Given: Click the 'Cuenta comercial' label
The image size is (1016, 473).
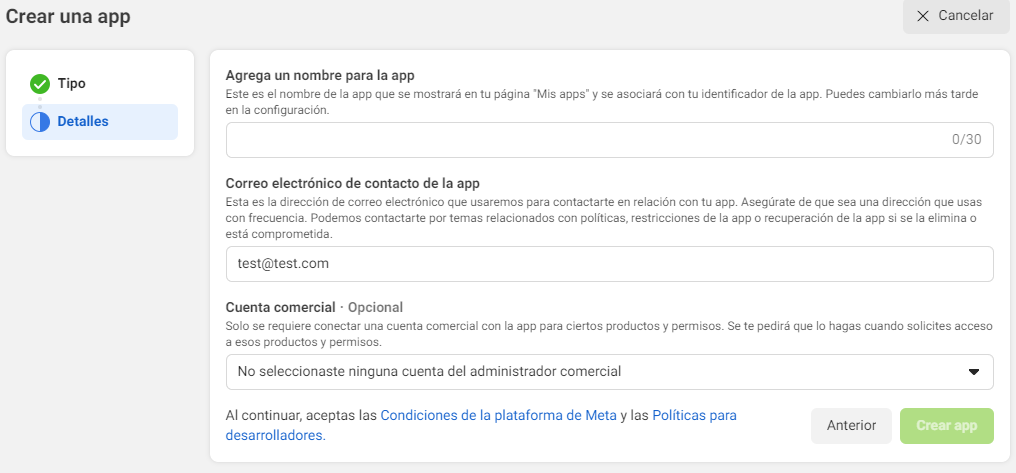Looking at the screenshot, I should click(281, 307).
